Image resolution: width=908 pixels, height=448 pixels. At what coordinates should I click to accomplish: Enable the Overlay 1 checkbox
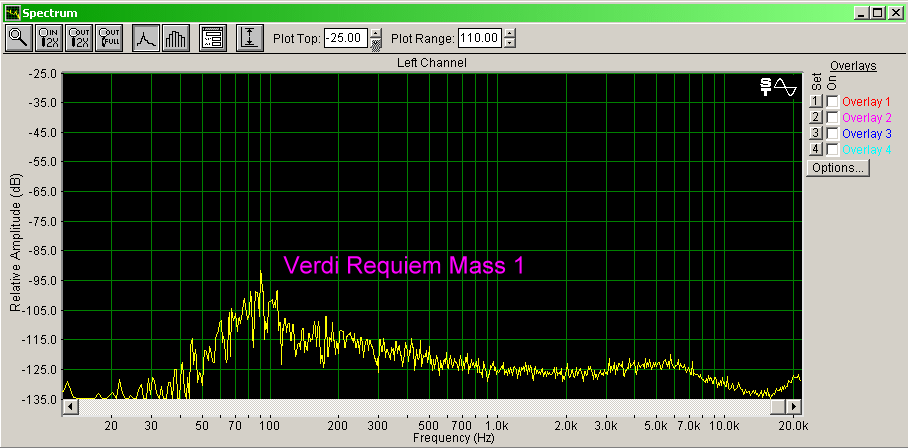click(x=832, y=102)
